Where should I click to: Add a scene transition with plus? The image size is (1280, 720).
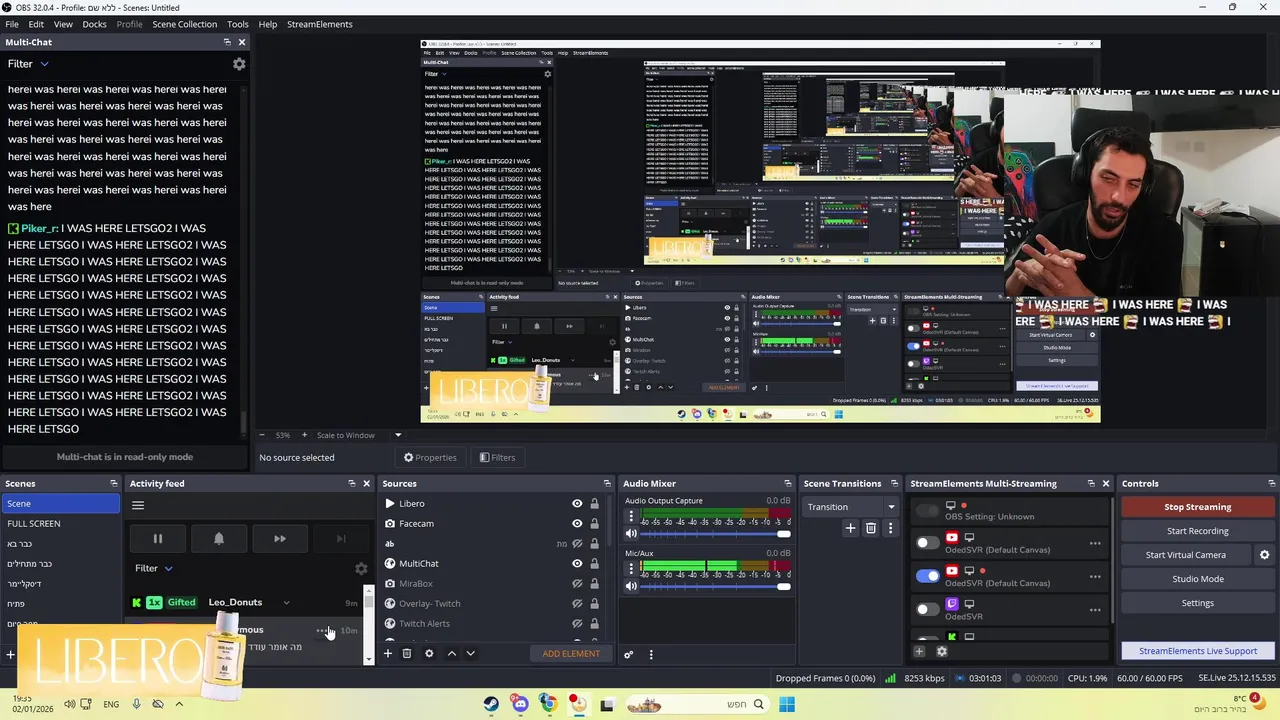coord(850,528)
